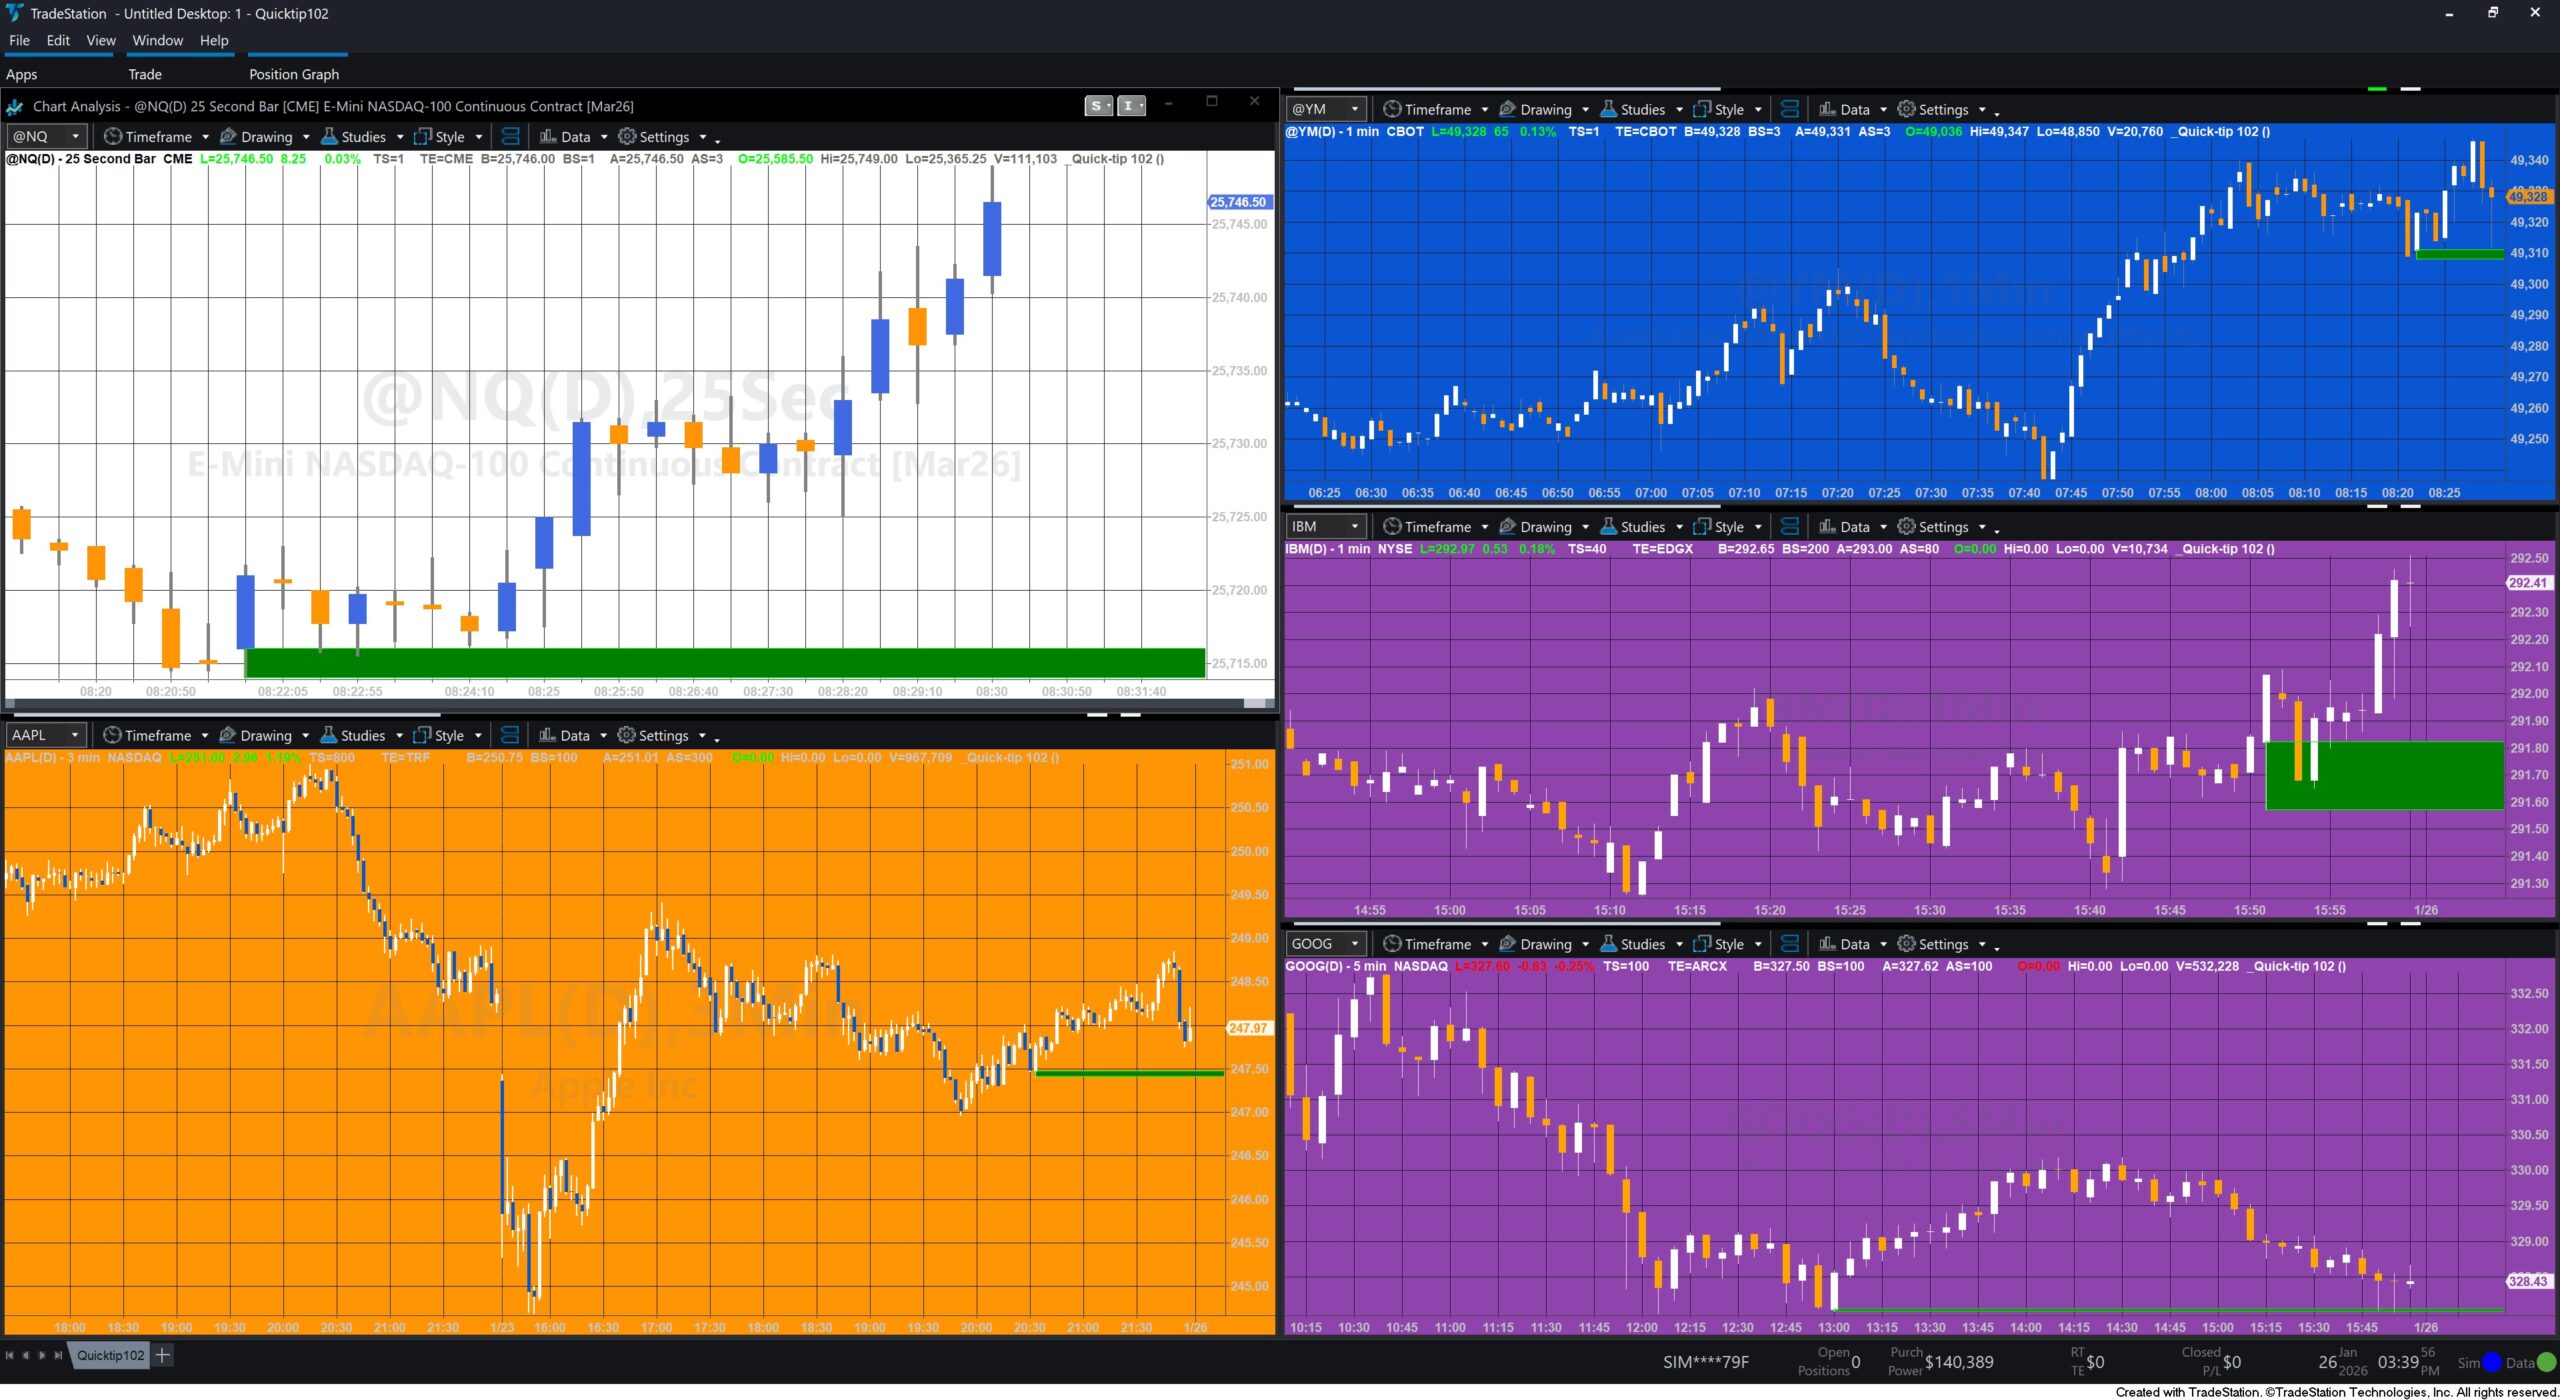Expand the IBM symbol dropdown

1355,526
